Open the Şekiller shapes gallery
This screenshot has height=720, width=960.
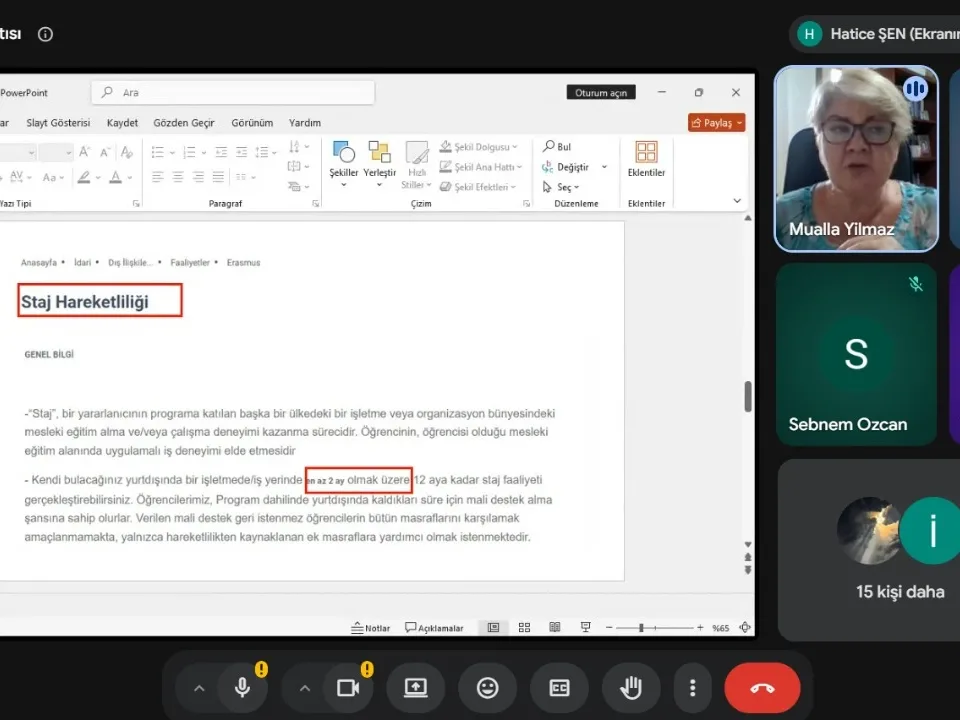[x=343, y=163]
